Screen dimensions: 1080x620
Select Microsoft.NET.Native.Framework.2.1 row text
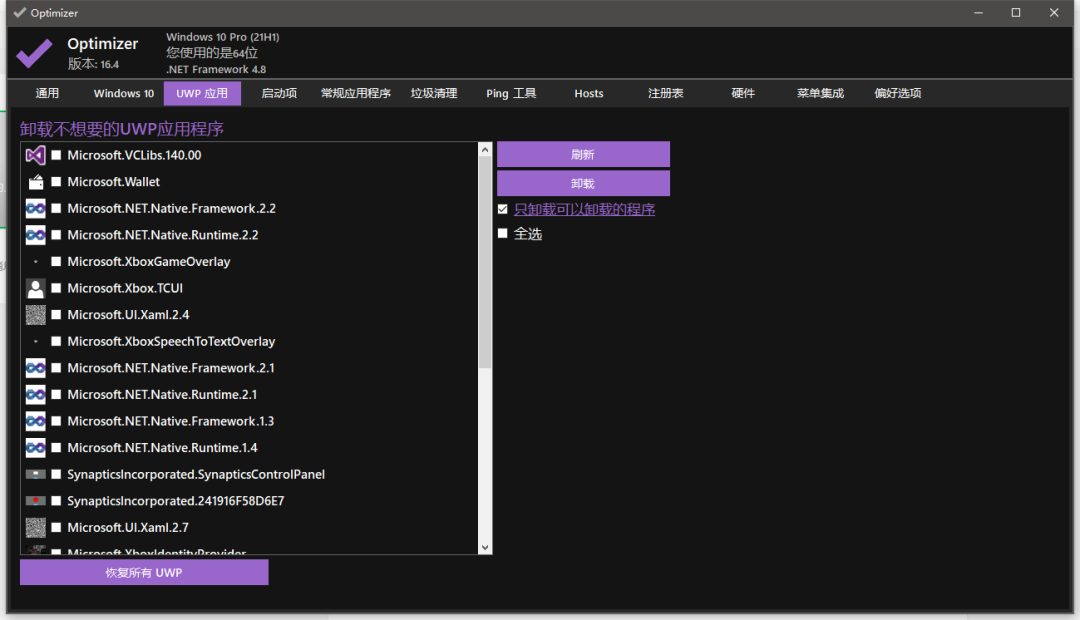click(171, 368)
